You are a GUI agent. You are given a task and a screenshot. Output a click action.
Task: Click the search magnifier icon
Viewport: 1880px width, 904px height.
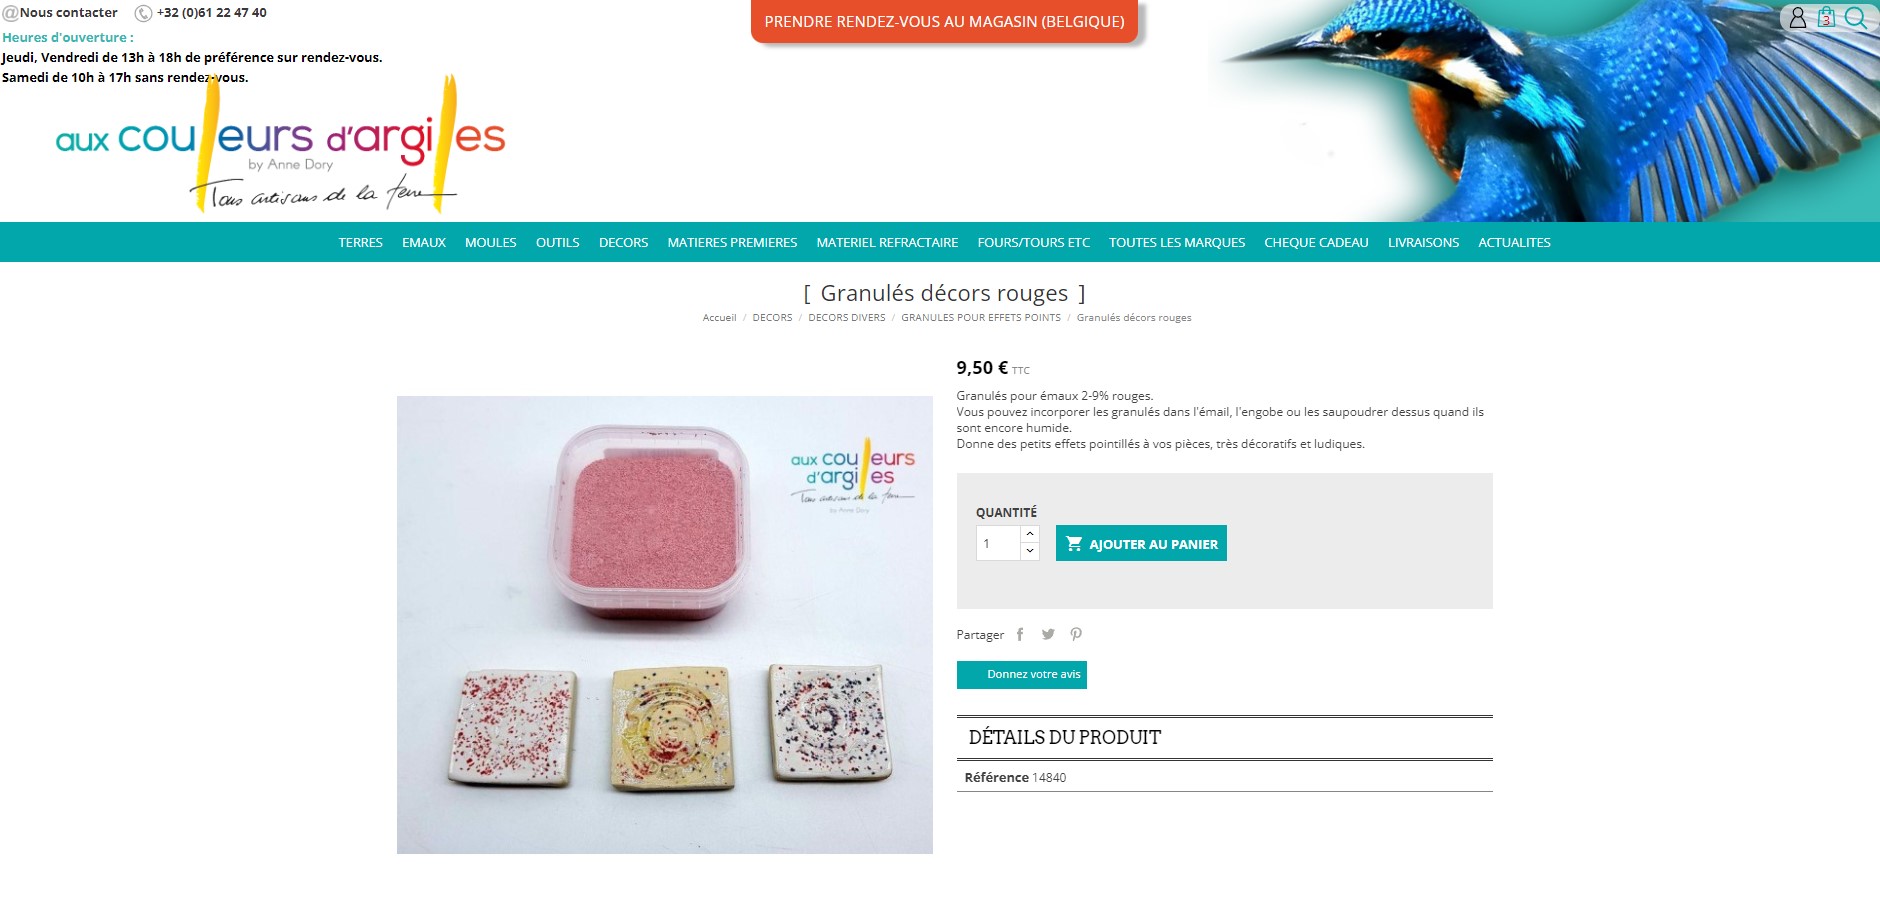1856,17
